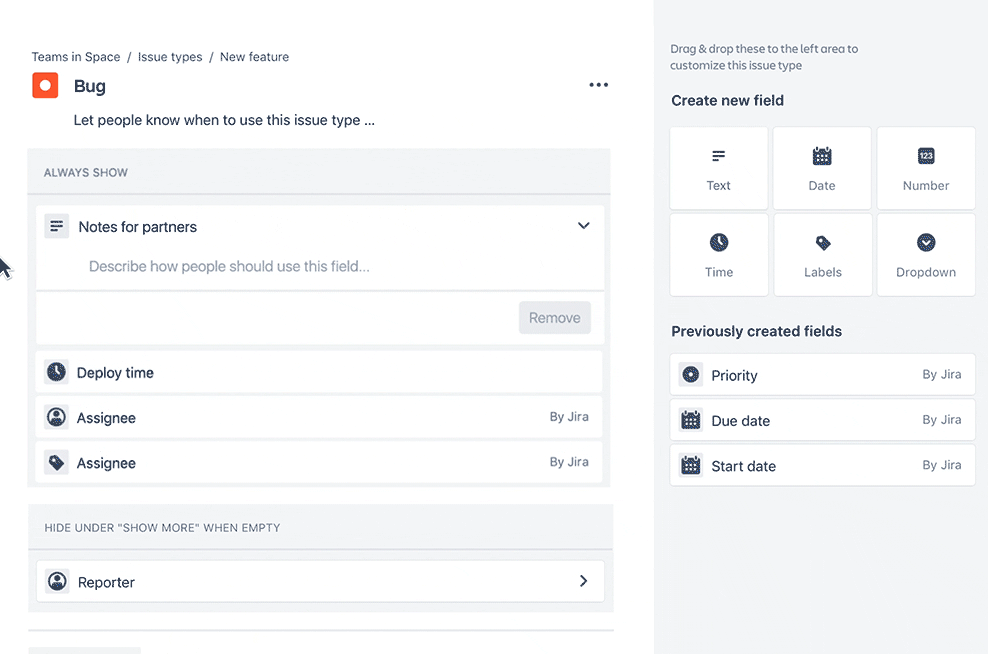
Task: Select the Due date field row
Action: tap(822, 421)
